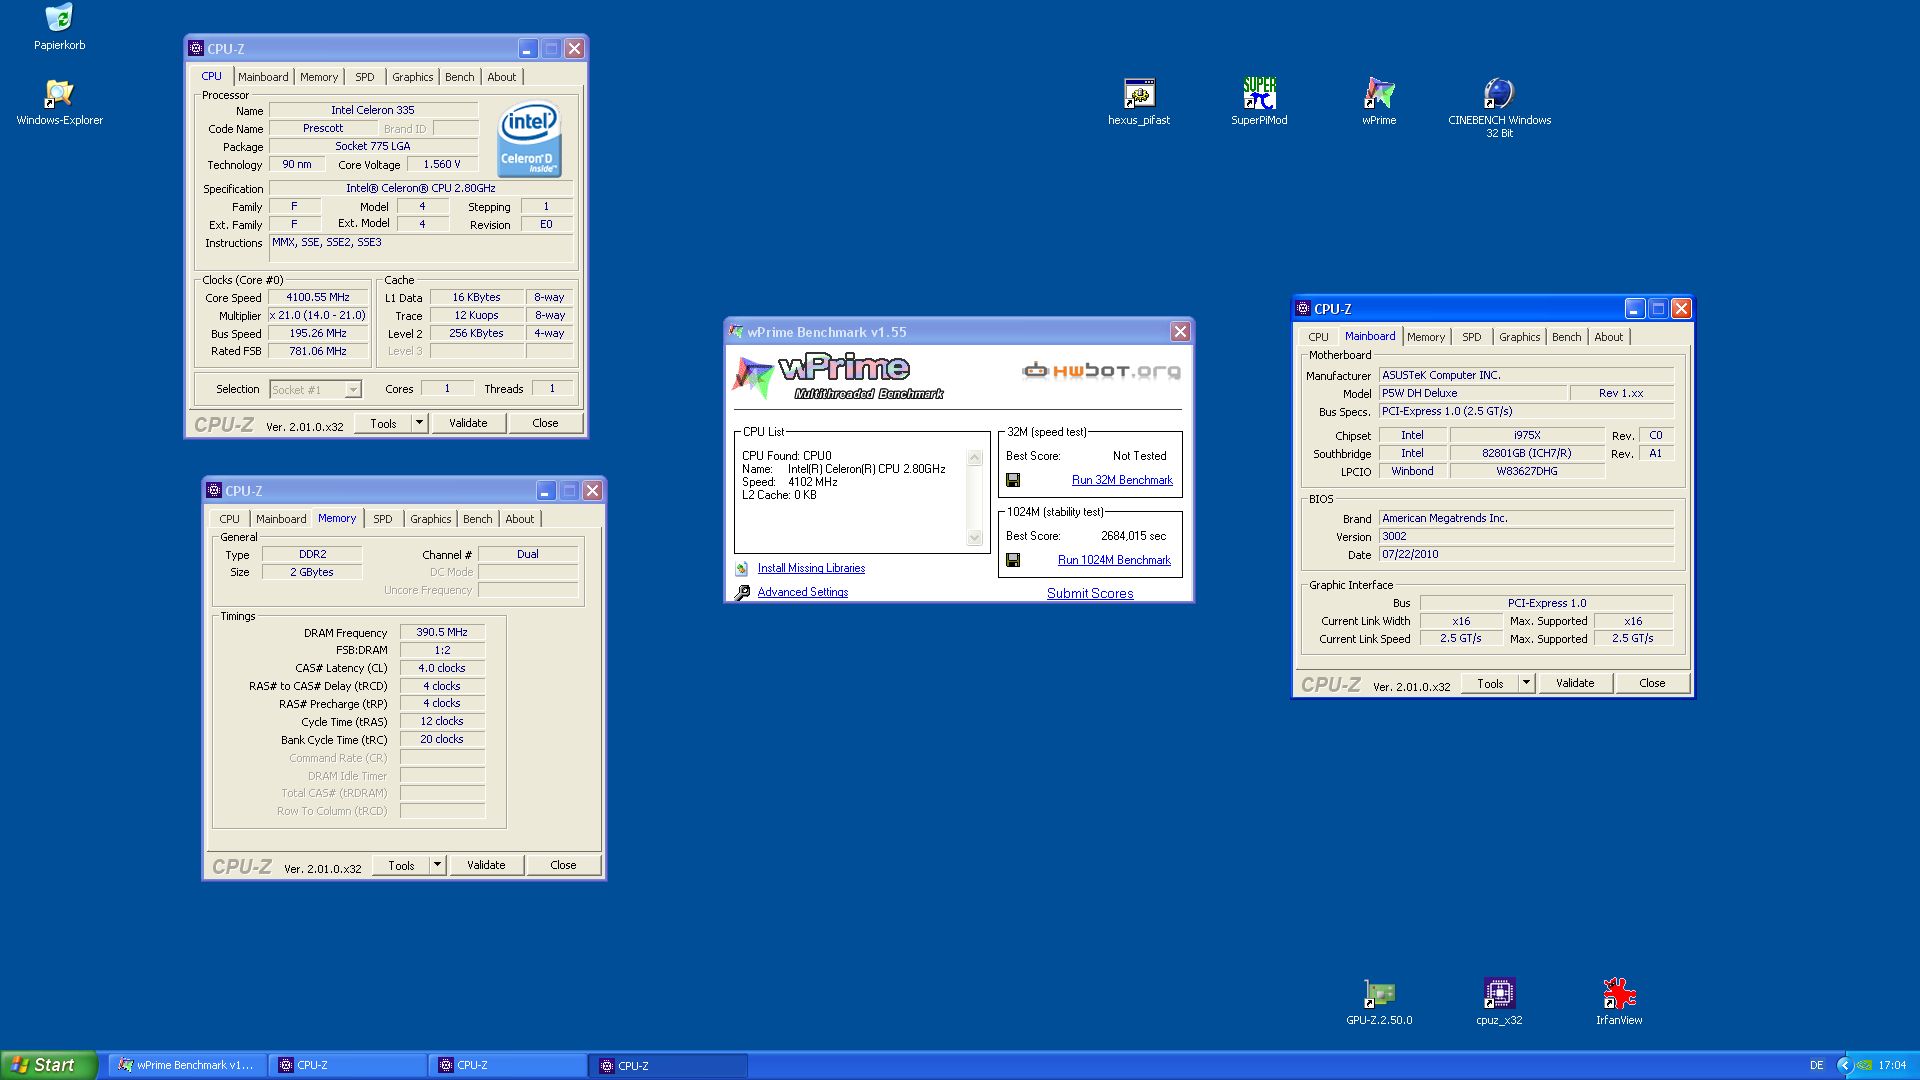
Task: Click the floppy save icon for 1024M score
Action: (1013, 560)
